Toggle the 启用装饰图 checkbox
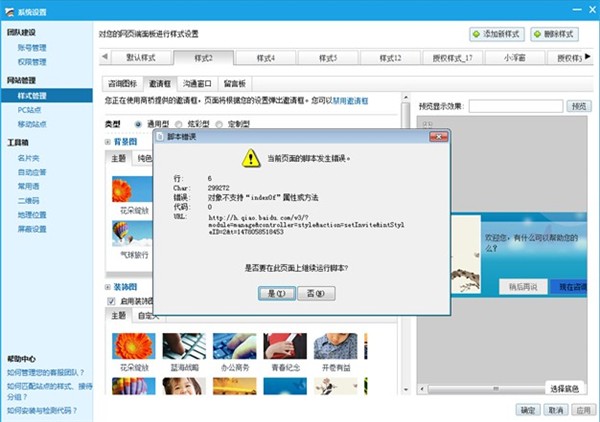The height and width of the screenshot is (422, 600). coord(111,301)
